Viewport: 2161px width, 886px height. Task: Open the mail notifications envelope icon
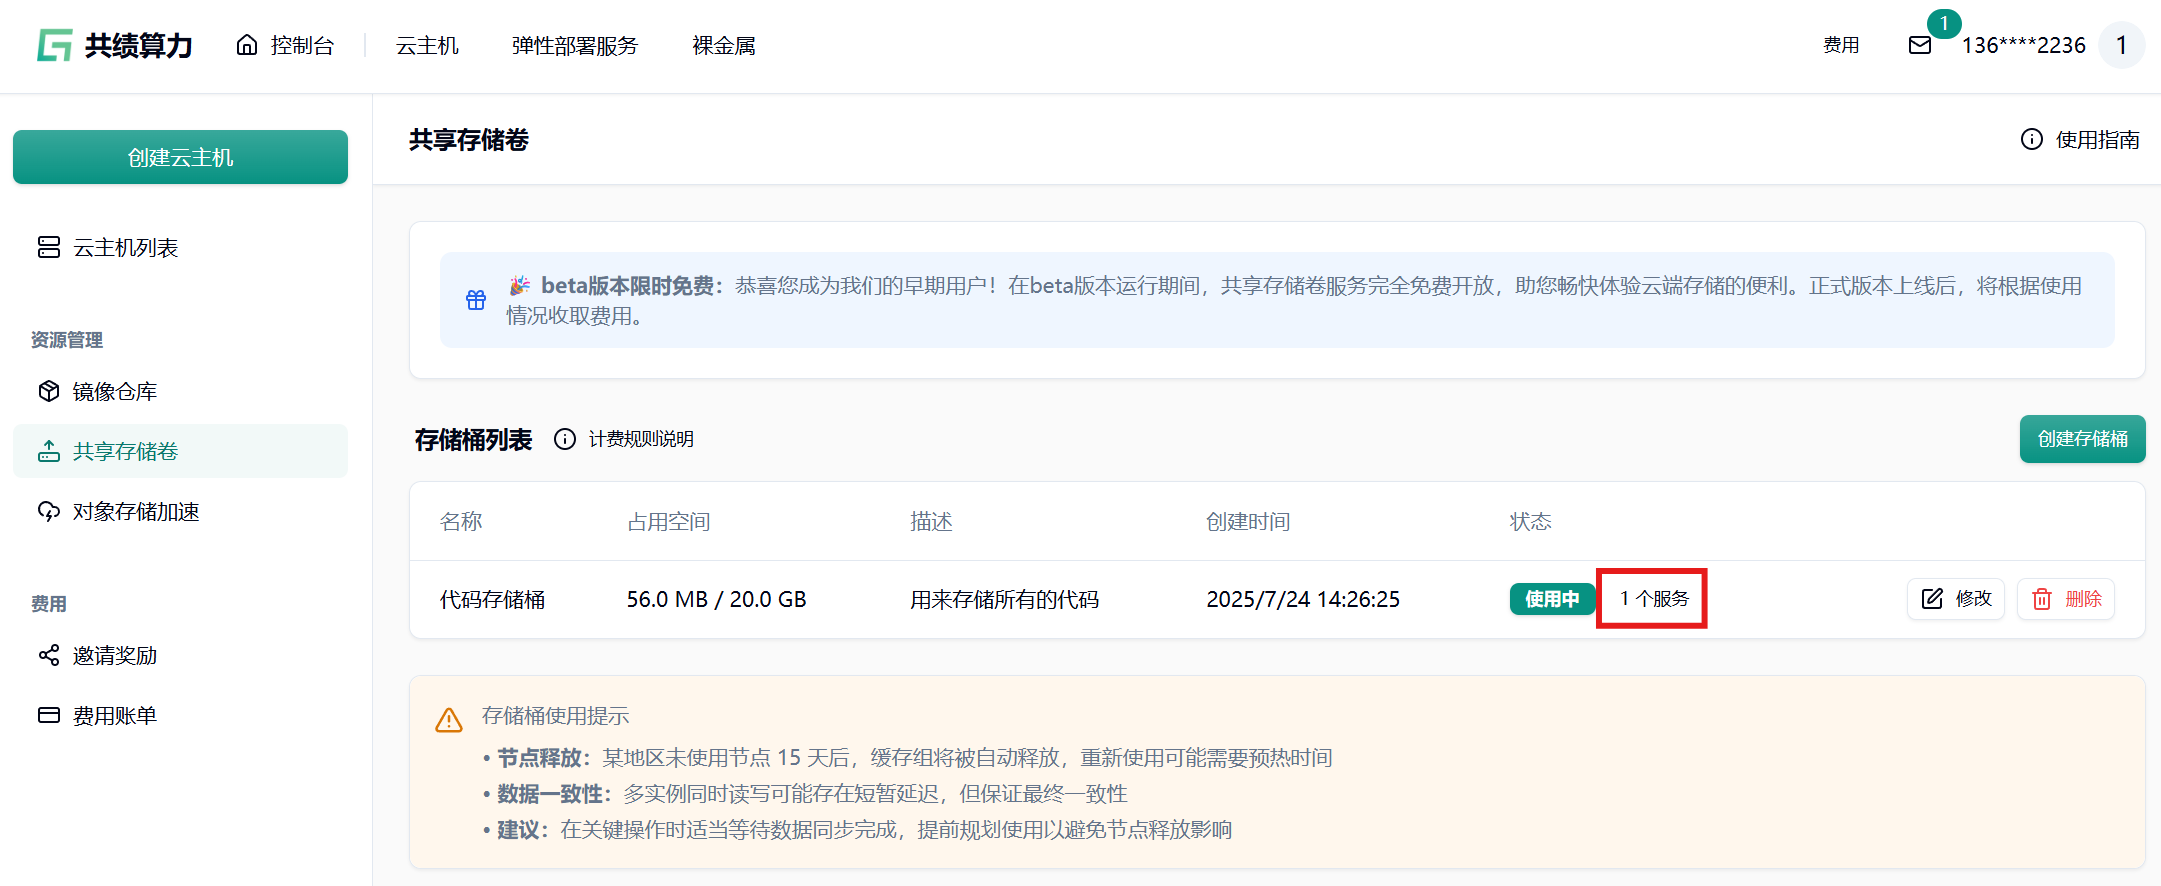pos(1919,45)
